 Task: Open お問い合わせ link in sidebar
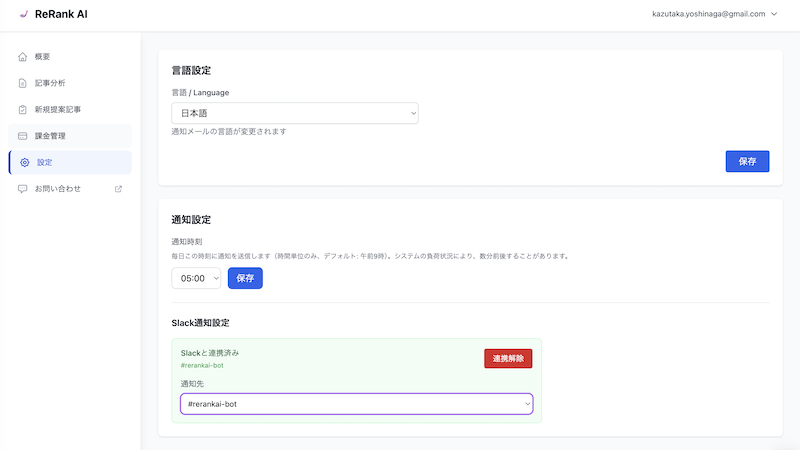[70, 189]
